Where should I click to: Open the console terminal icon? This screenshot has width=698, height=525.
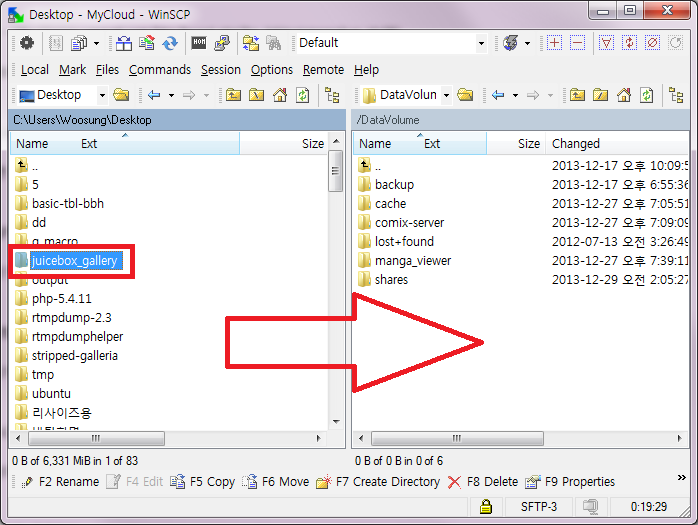(x=199, y=43)
